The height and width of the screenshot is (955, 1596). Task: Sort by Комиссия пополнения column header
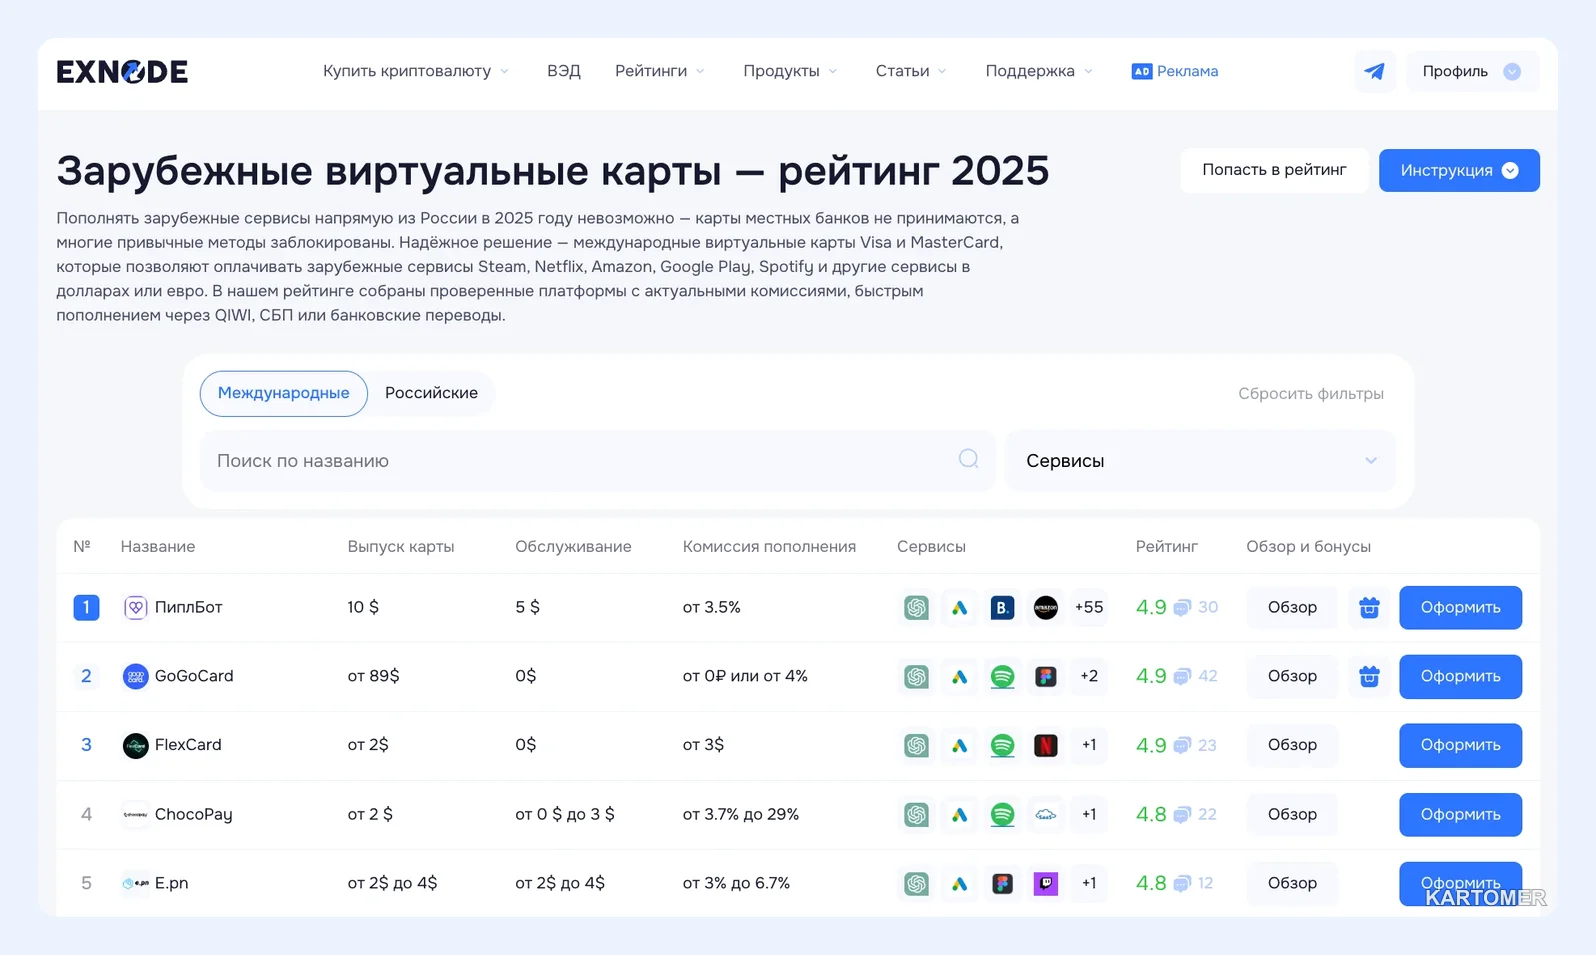click(769, 547)
